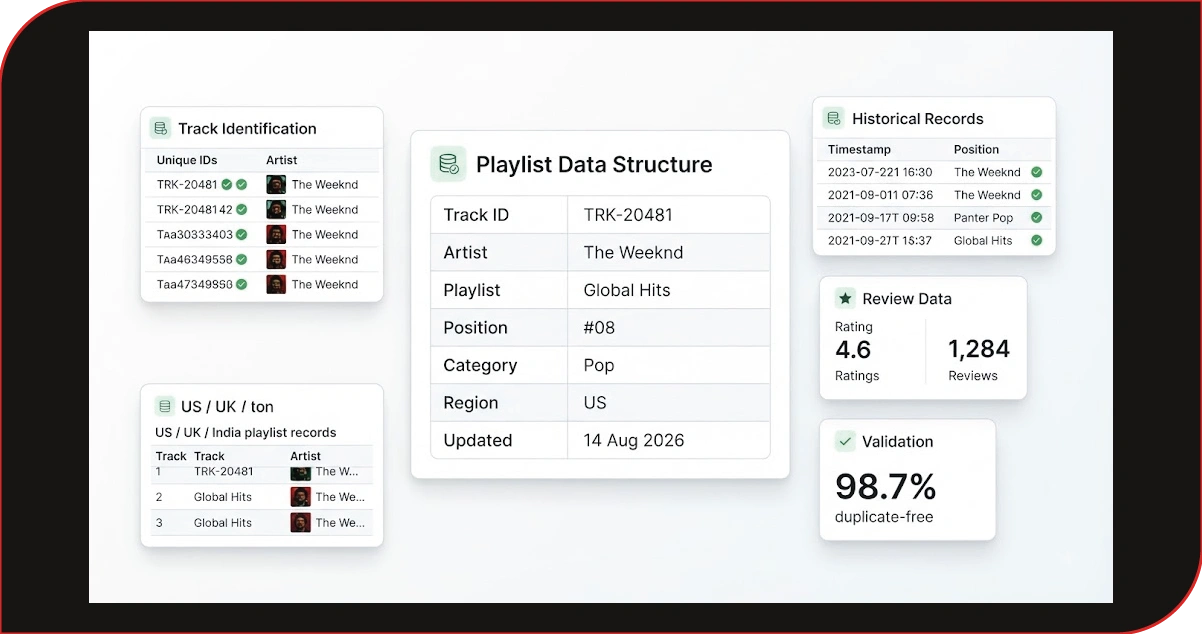Click the 1,284 reviews count

click(979, 349)
